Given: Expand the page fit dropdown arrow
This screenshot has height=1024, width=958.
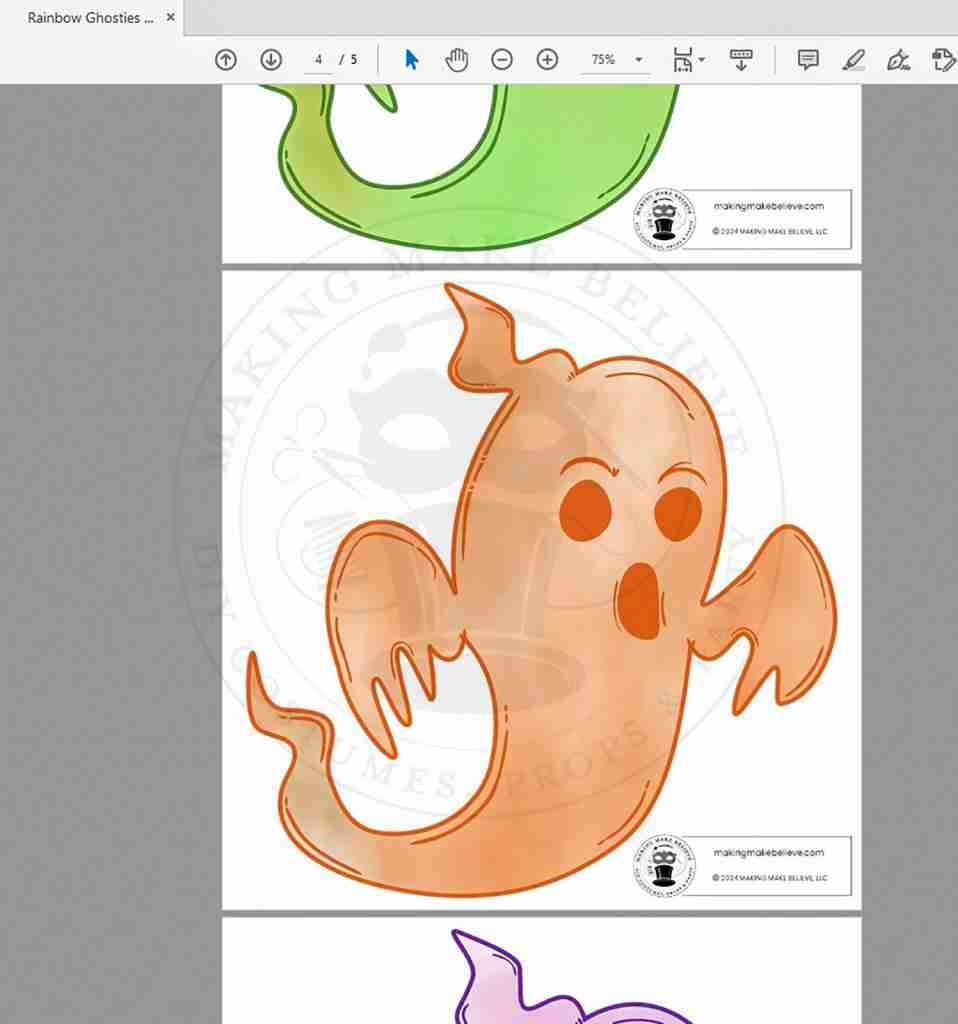Looking at the screenshot, I should (x=702, y=60).
